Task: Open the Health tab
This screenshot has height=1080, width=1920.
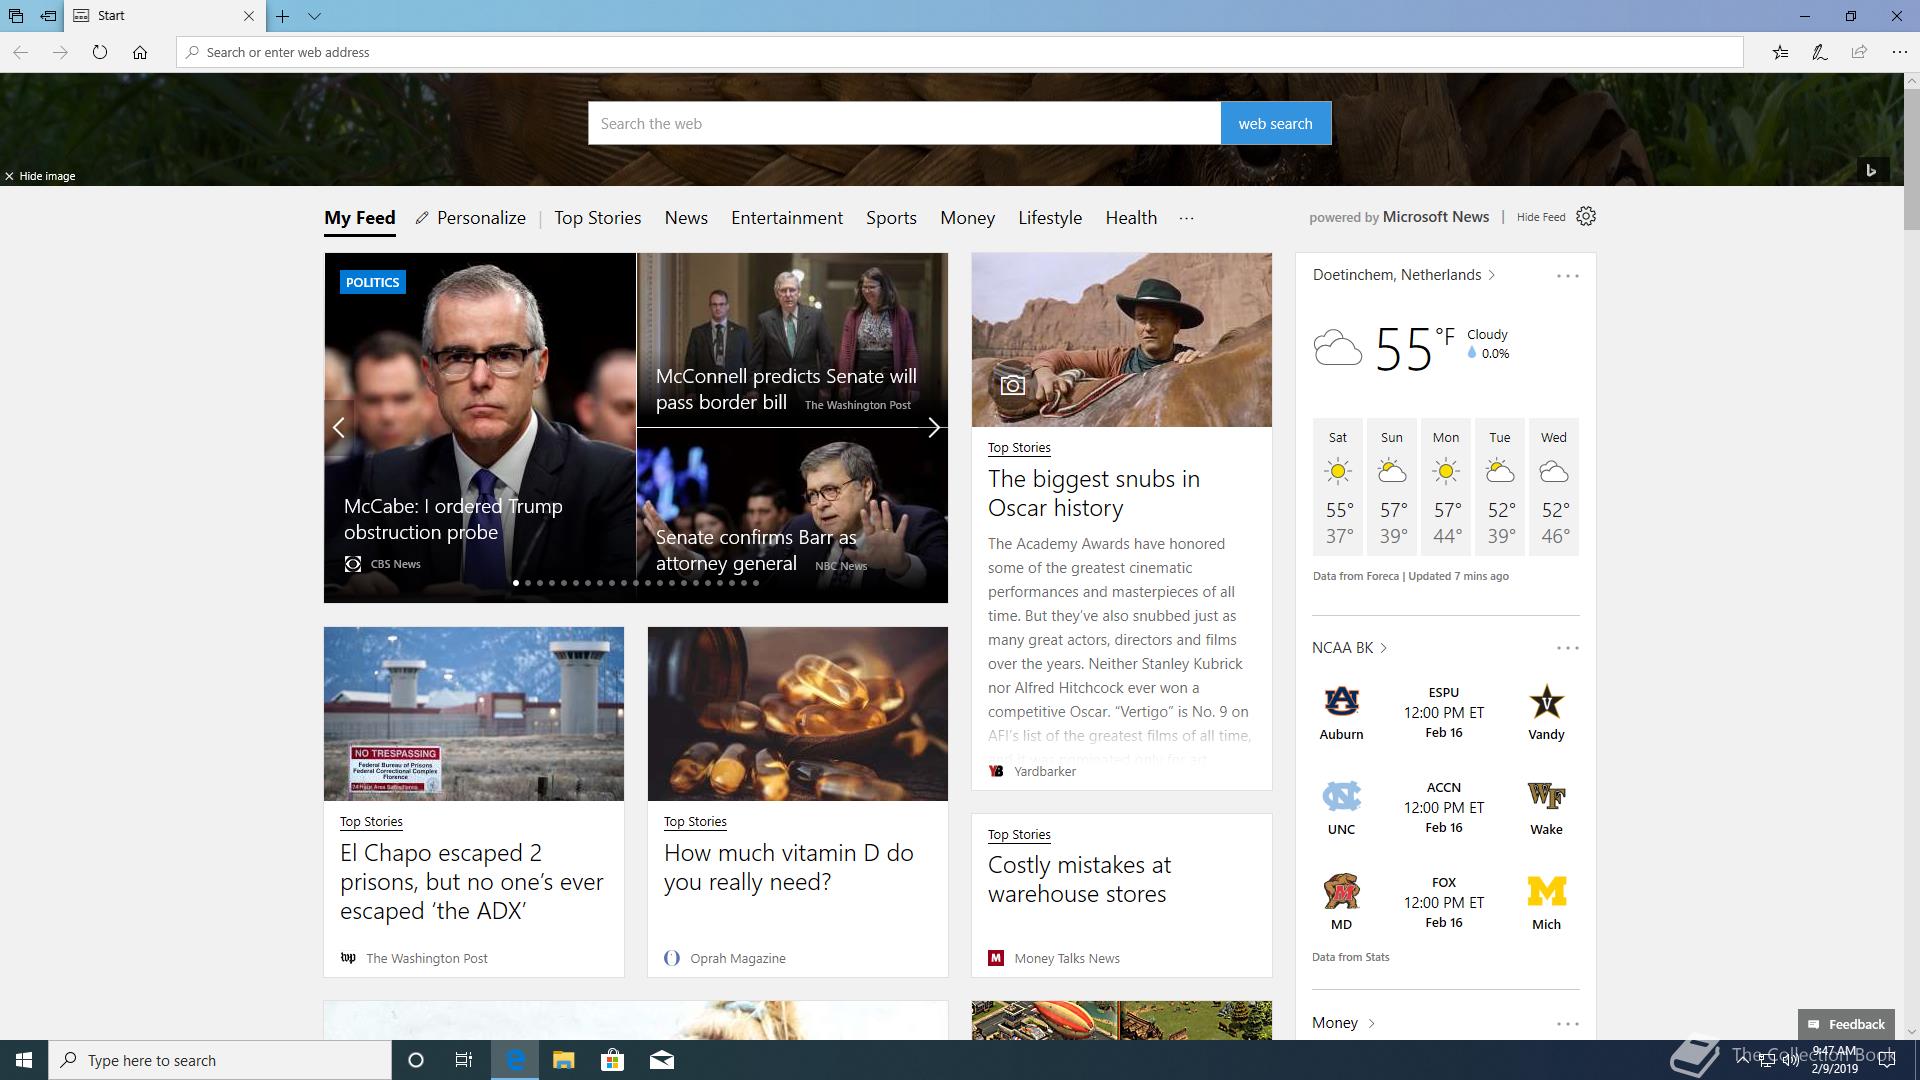Action: (x=1131, y=218)
